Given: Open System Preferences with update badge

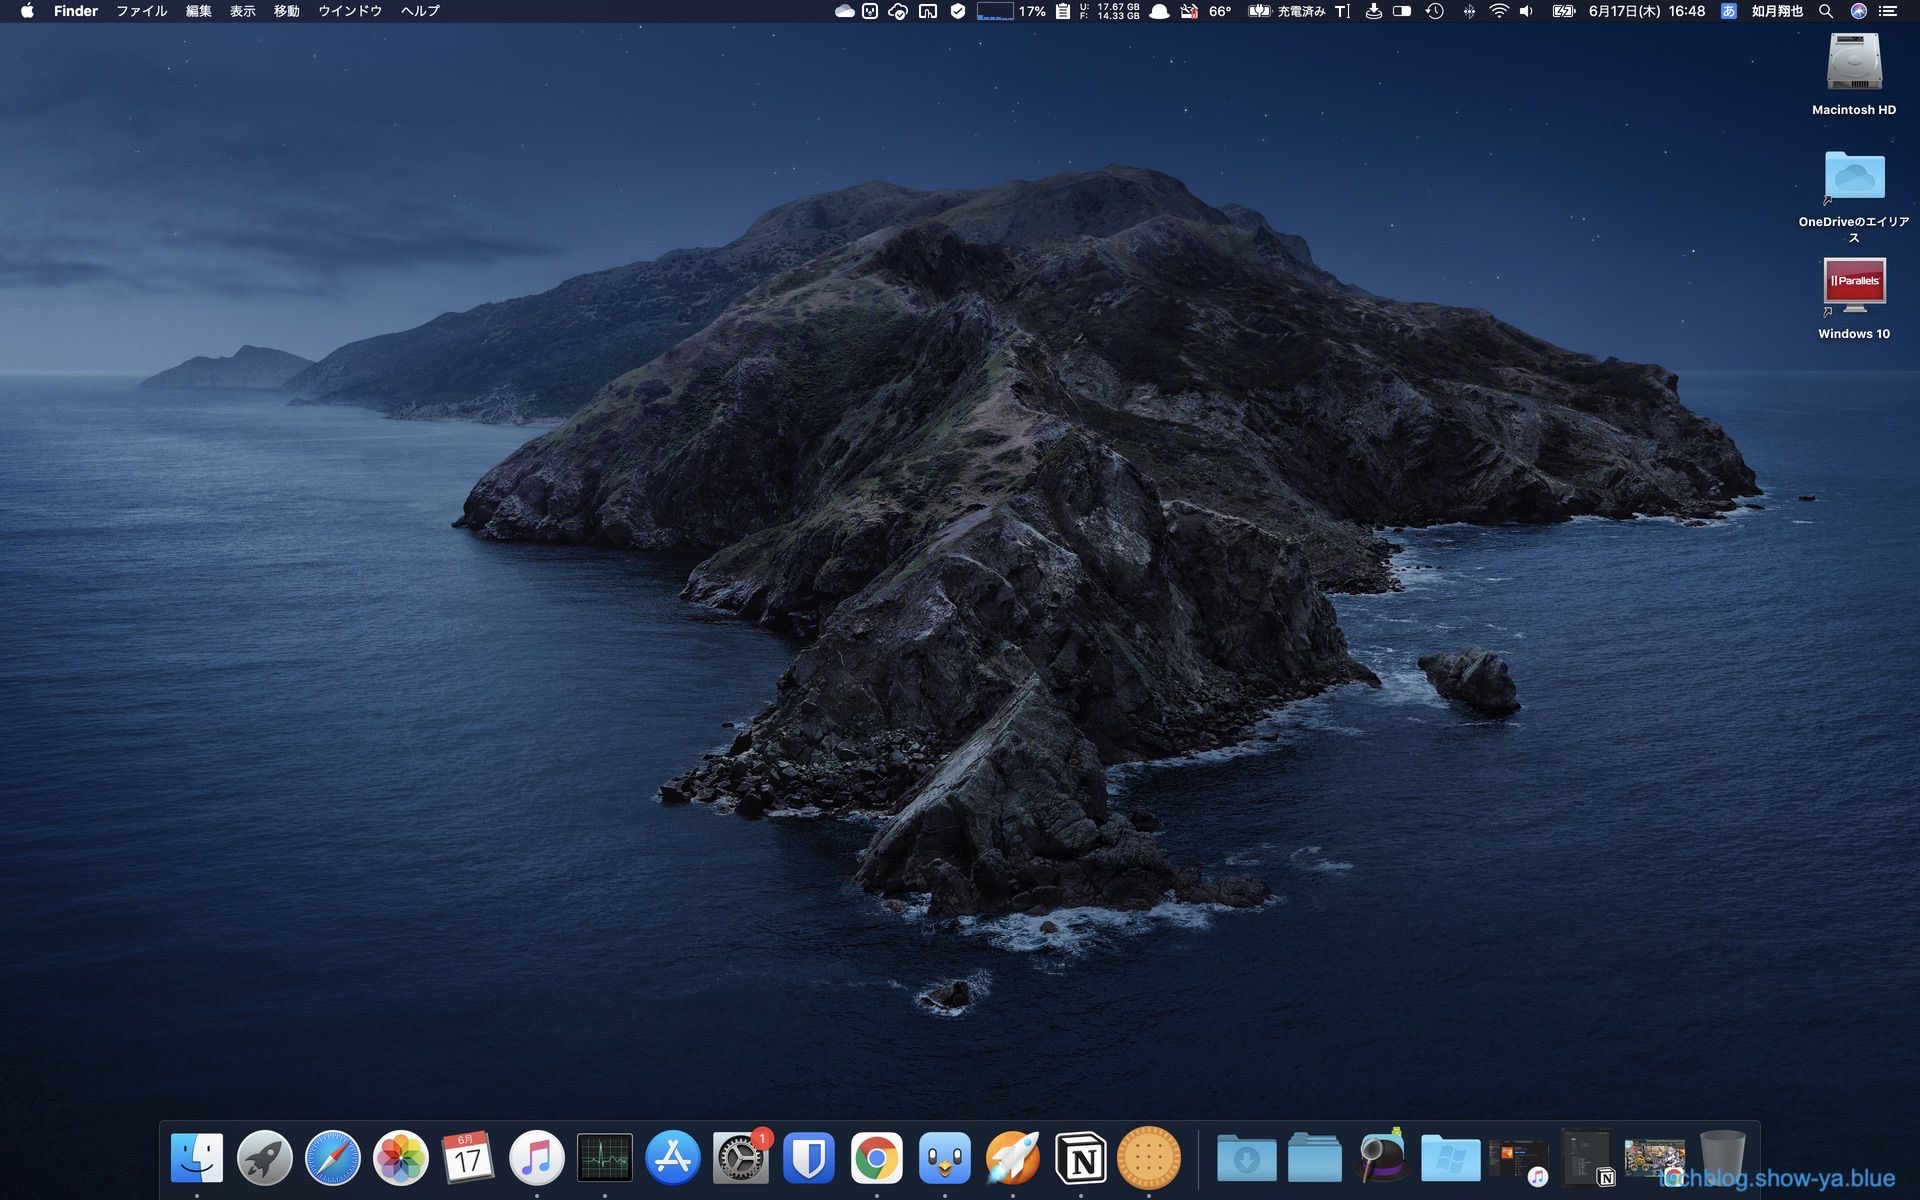Looking at the screenshot, I should click(740, 1158).
